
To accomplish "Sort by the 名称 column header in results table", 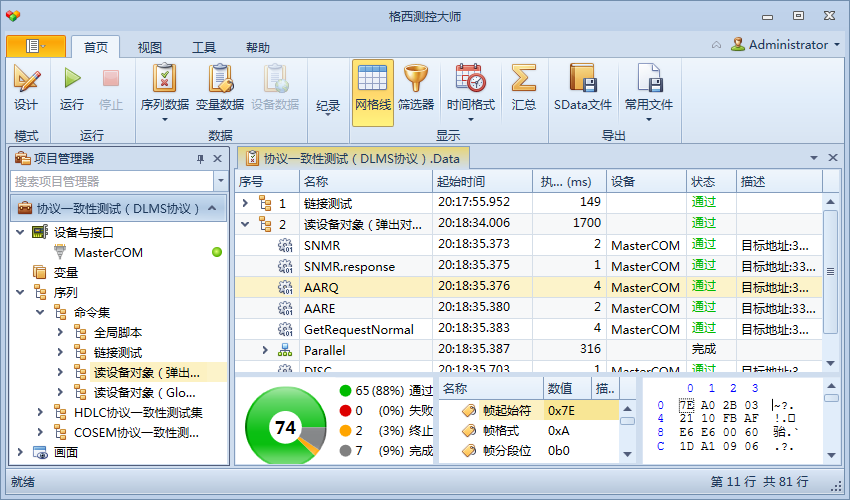I will click(x=366, y=182).
